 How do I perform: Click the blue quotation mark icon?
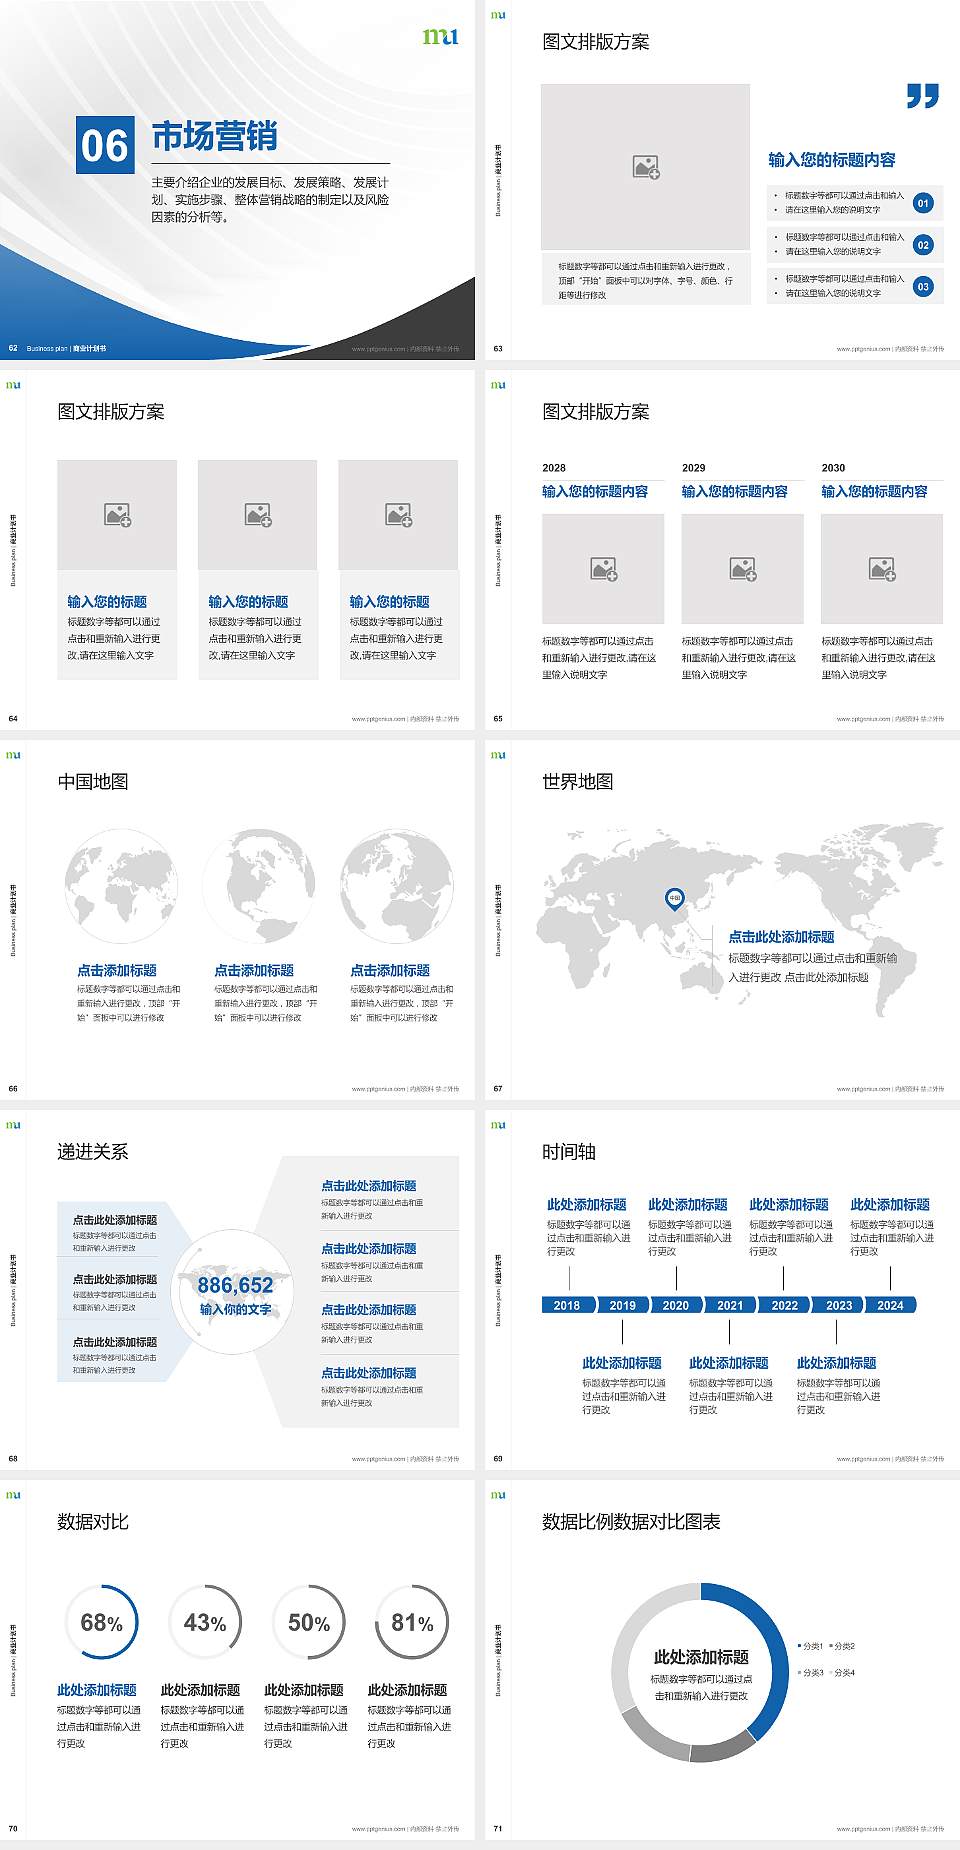tap(922, 96)
